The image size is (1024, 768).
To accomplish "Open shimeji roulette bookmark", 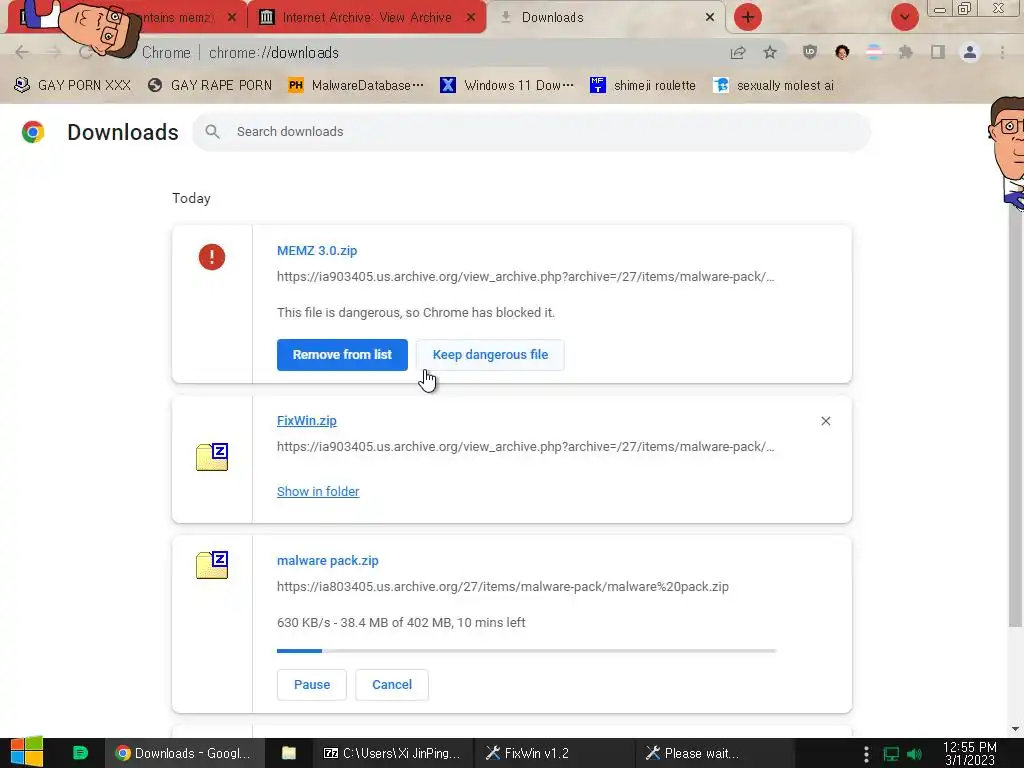I will click(643, 86).
